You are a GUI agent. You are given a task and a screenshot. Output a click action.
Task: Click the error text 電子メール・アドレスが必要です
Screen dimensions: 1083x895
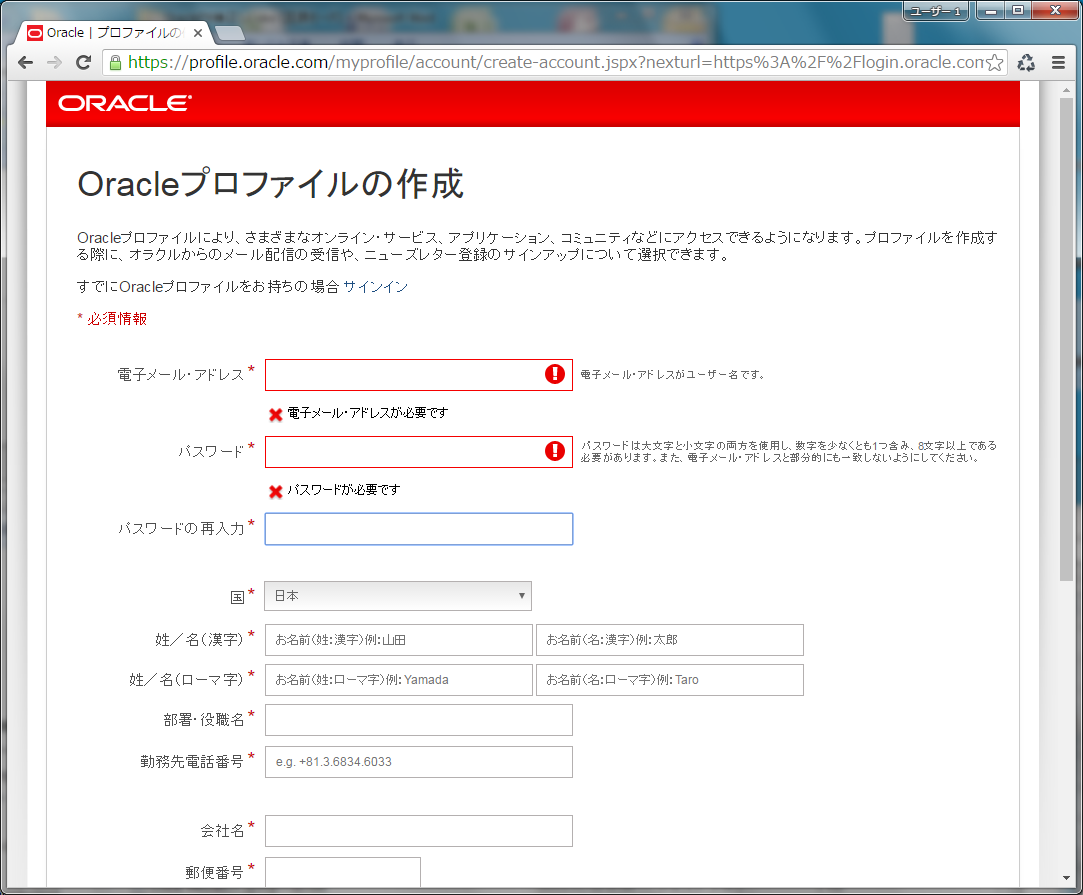pos(367,413)
